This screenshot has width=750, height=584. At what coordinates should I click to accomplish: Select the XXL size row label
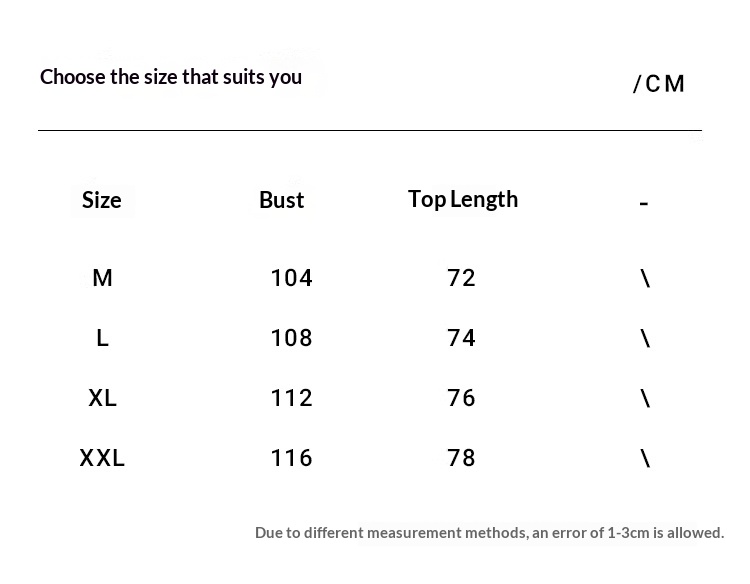102,458
